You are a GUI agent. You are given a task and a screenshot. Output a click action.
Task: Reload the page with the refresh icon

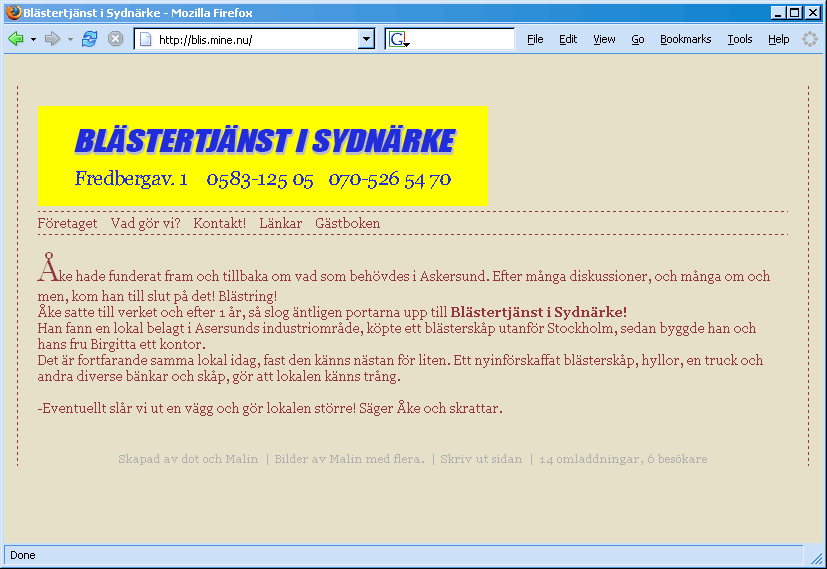tap(90, 39)
